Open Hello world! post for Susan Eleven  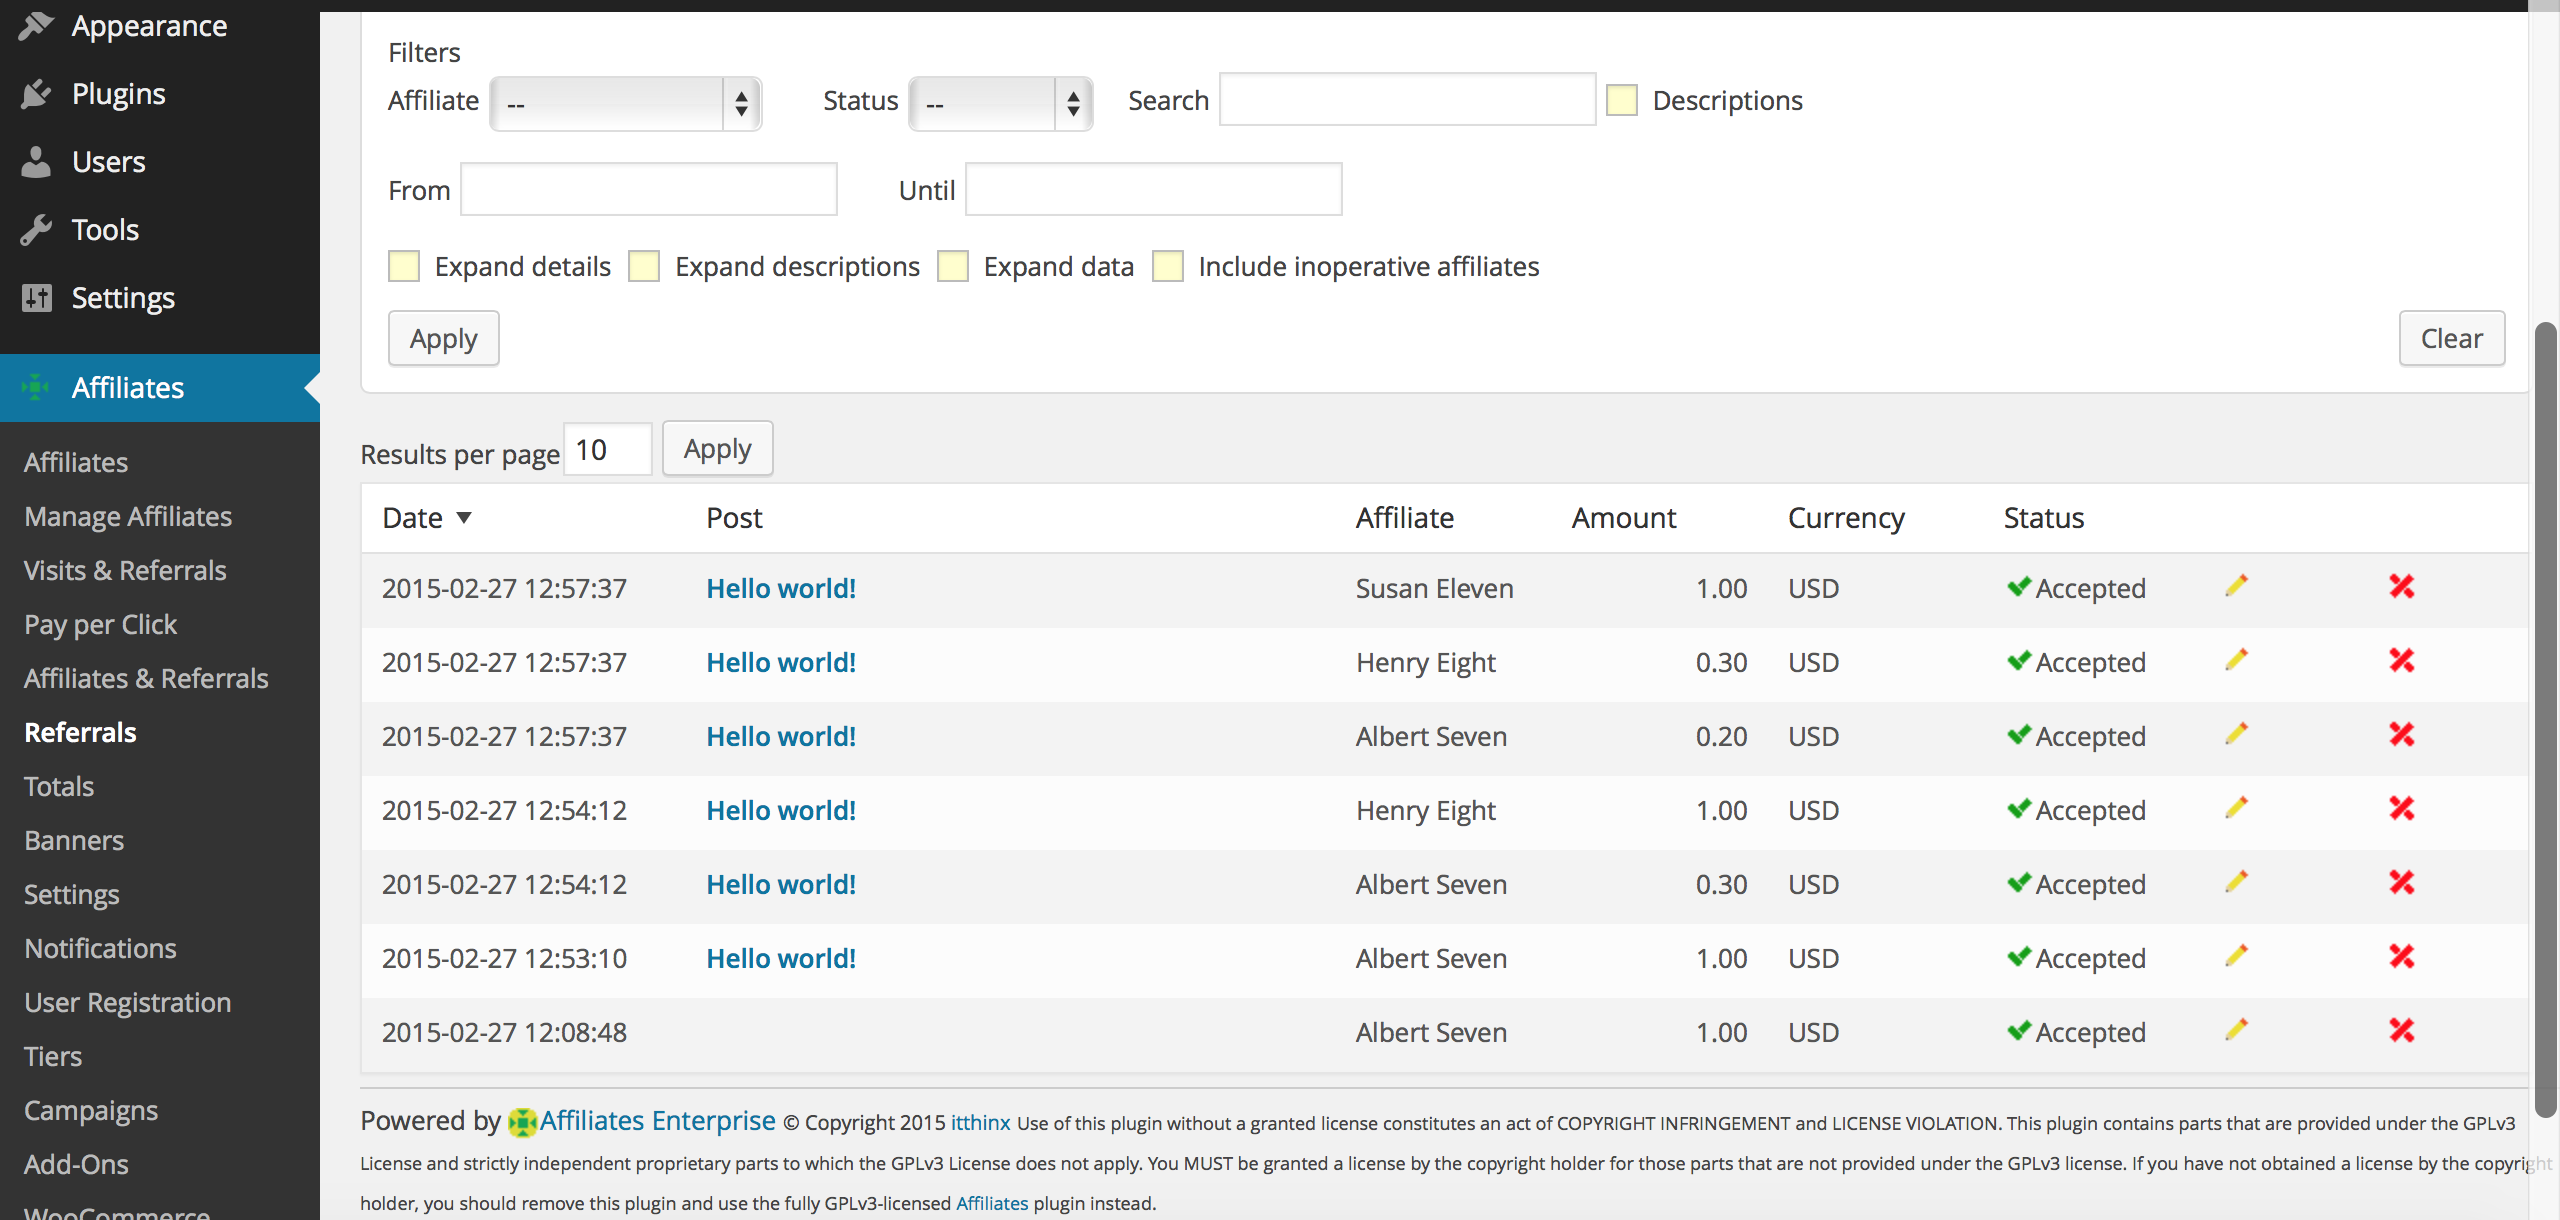click(x=781, y=588)
